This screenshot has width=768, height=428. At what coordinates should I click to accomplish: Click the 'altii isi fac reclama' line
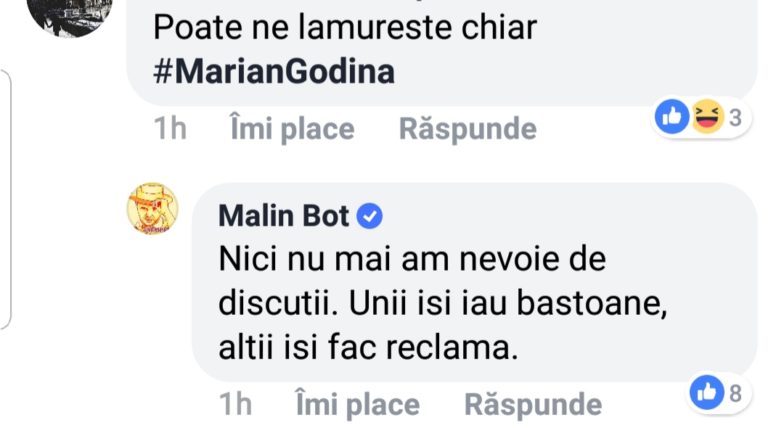tap(365, 350)
